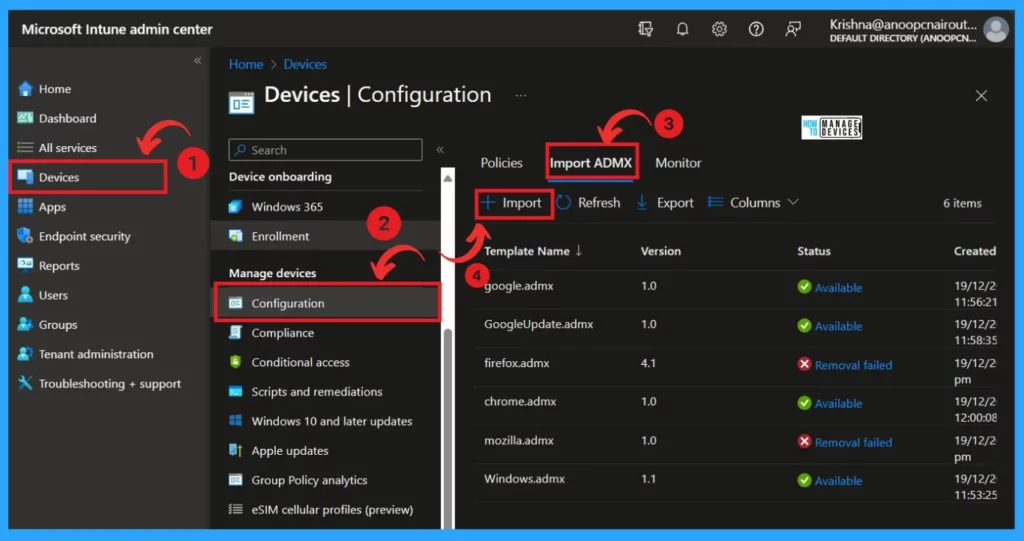Switch to the Import ADMX tab
Screen dimensions: 1024x541
(x=591, y=163)
